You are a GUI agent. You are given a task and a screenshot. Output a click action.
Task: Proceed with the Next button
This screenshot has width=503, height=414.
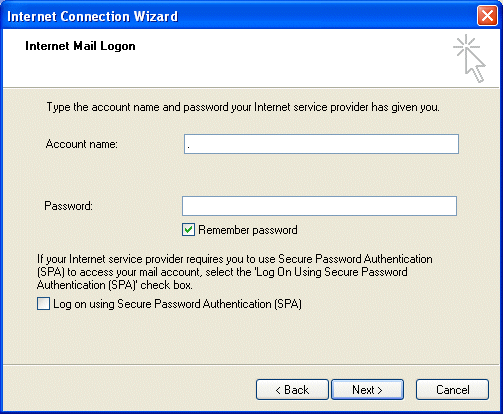tap(367, 390)
